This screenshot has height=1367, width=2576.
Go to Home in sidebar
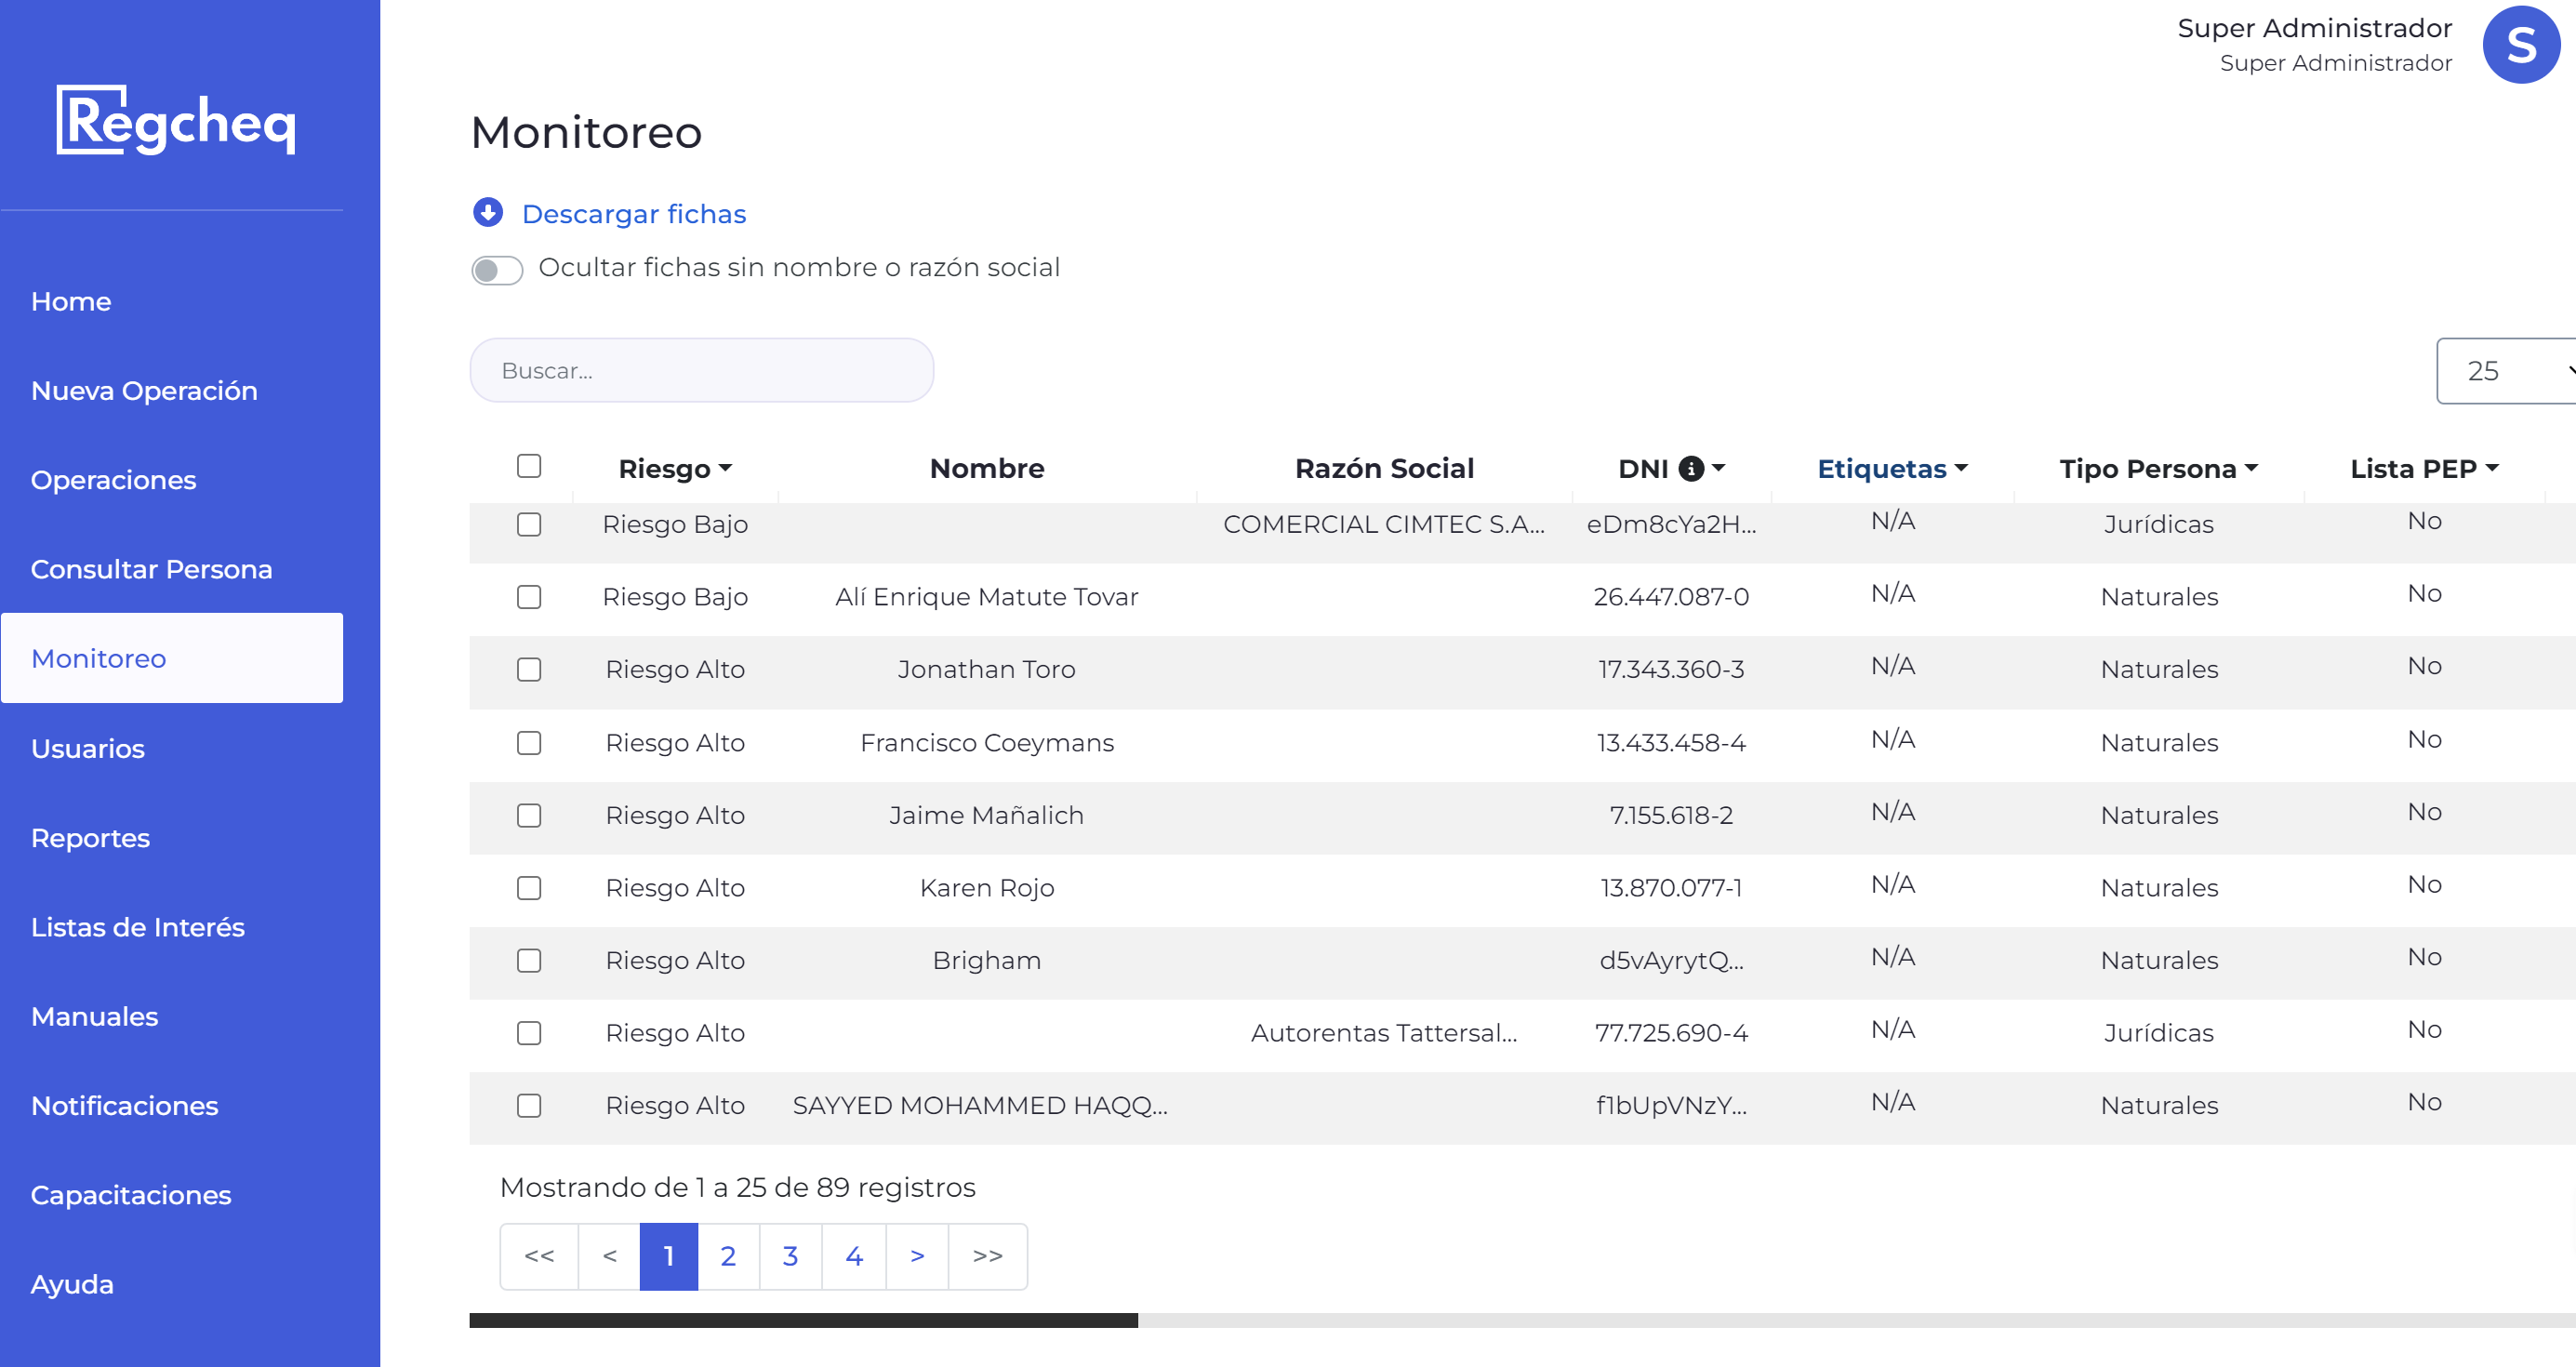click(x=71, y=301)
